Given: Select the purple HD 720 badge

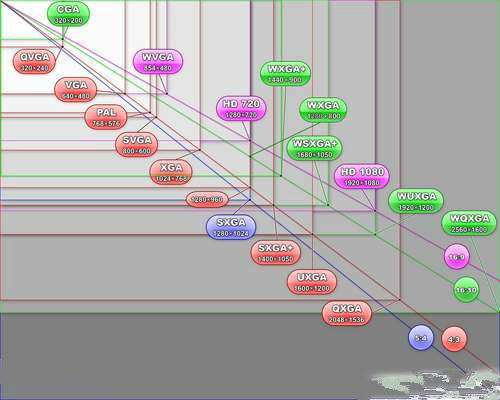Looking at the screenshot, I should tap(241, 109).
